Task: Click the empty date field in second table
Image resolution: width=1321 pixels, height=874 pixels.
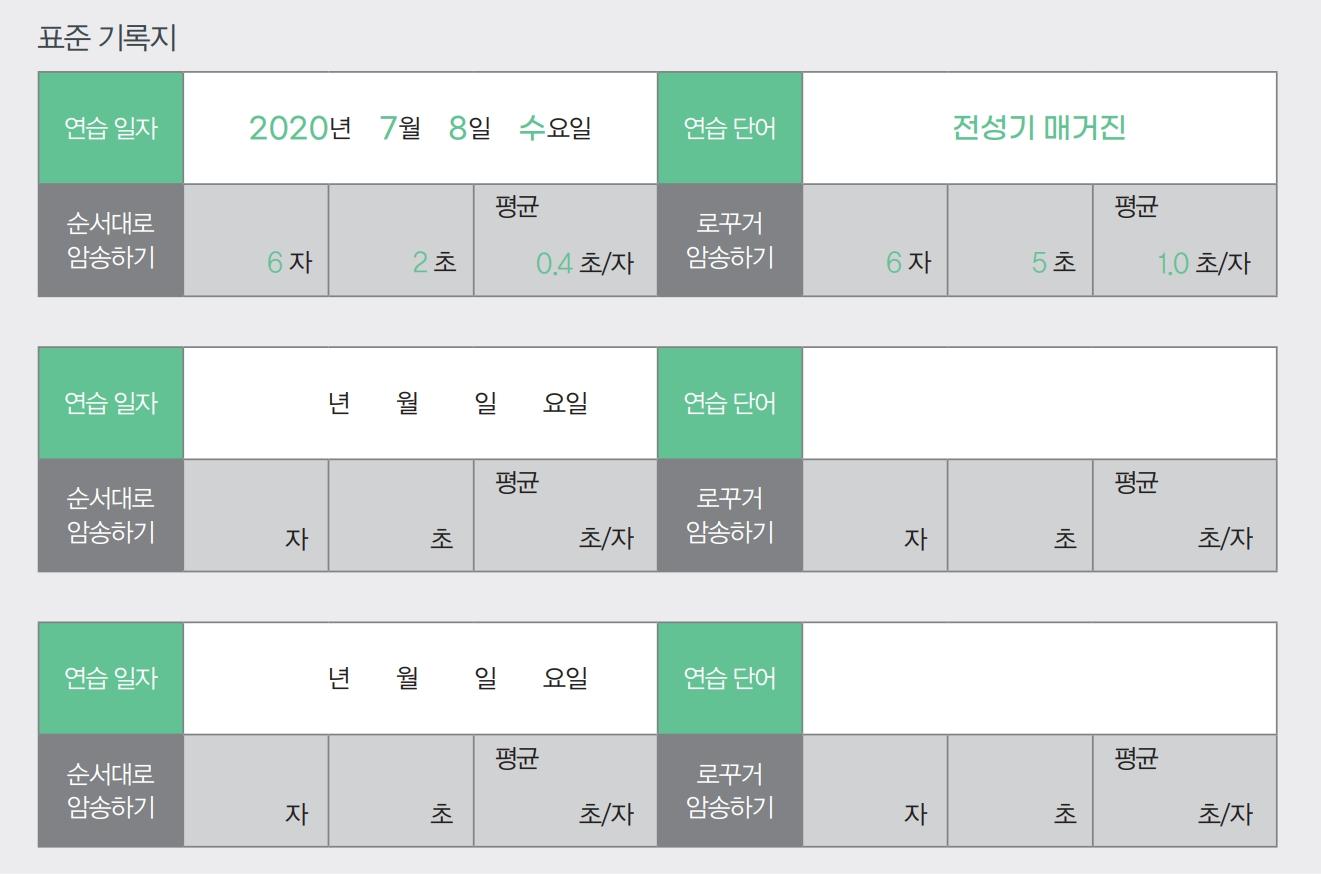Action: pos(420,403)
